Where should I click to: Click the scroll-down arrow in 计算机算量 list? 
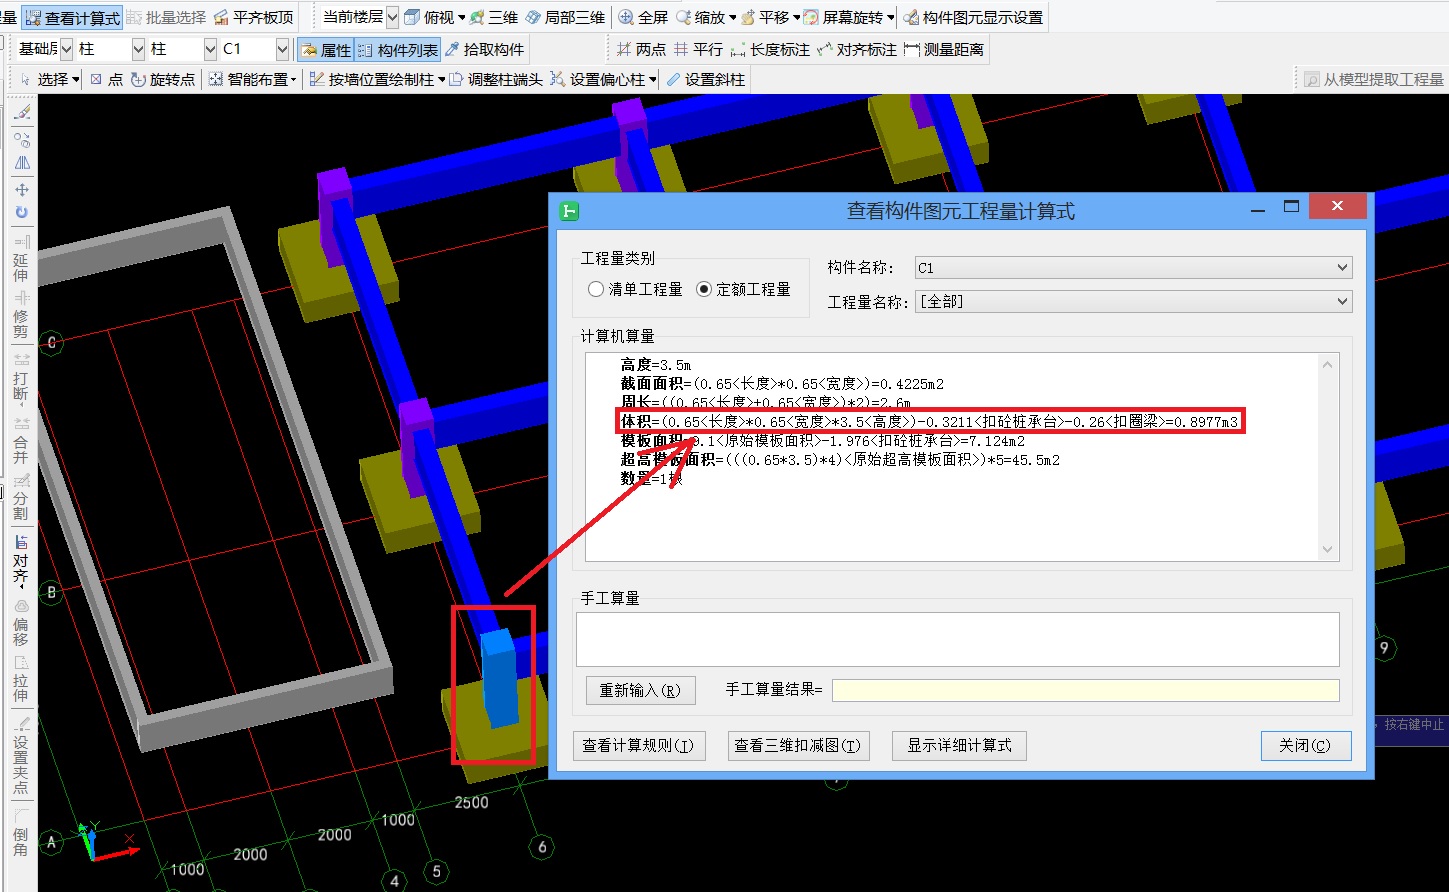pos(1328,549)
